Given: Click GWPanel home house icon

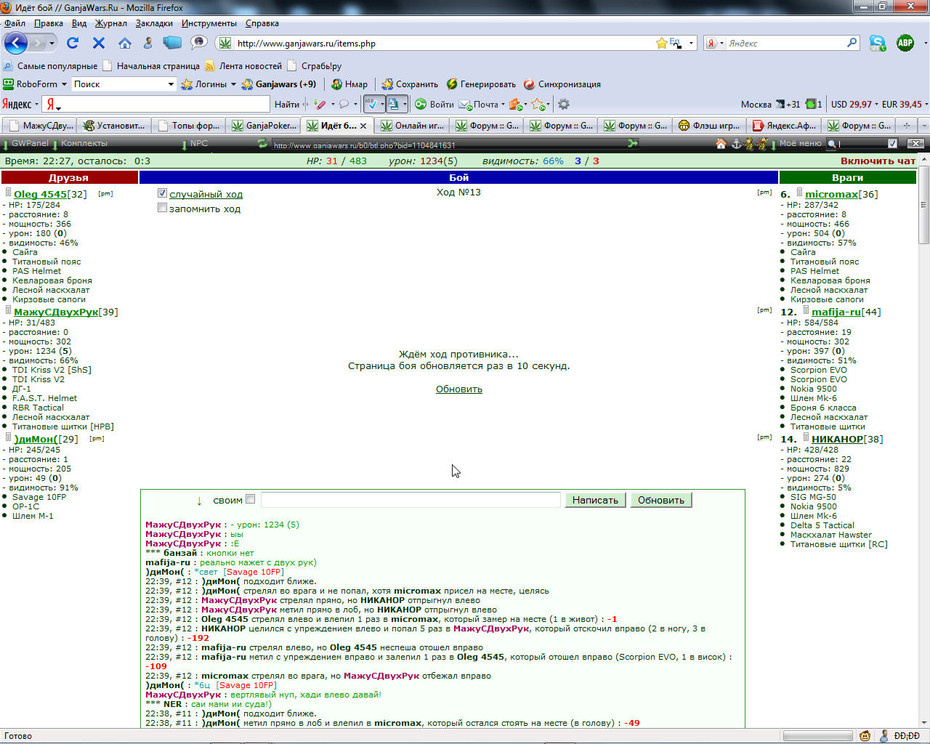Looking at the screenshot, I should point(721,144).
